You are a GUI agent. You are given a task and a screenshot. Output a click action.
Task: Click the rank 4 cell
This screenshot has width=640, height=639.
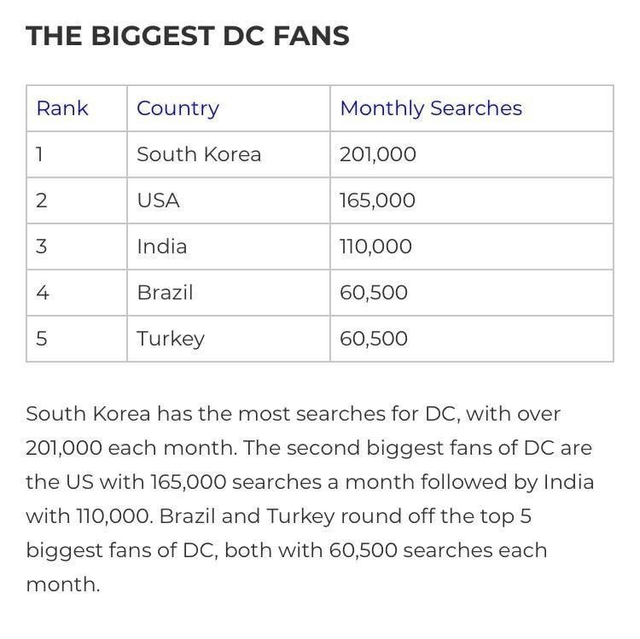pos(41,292)
